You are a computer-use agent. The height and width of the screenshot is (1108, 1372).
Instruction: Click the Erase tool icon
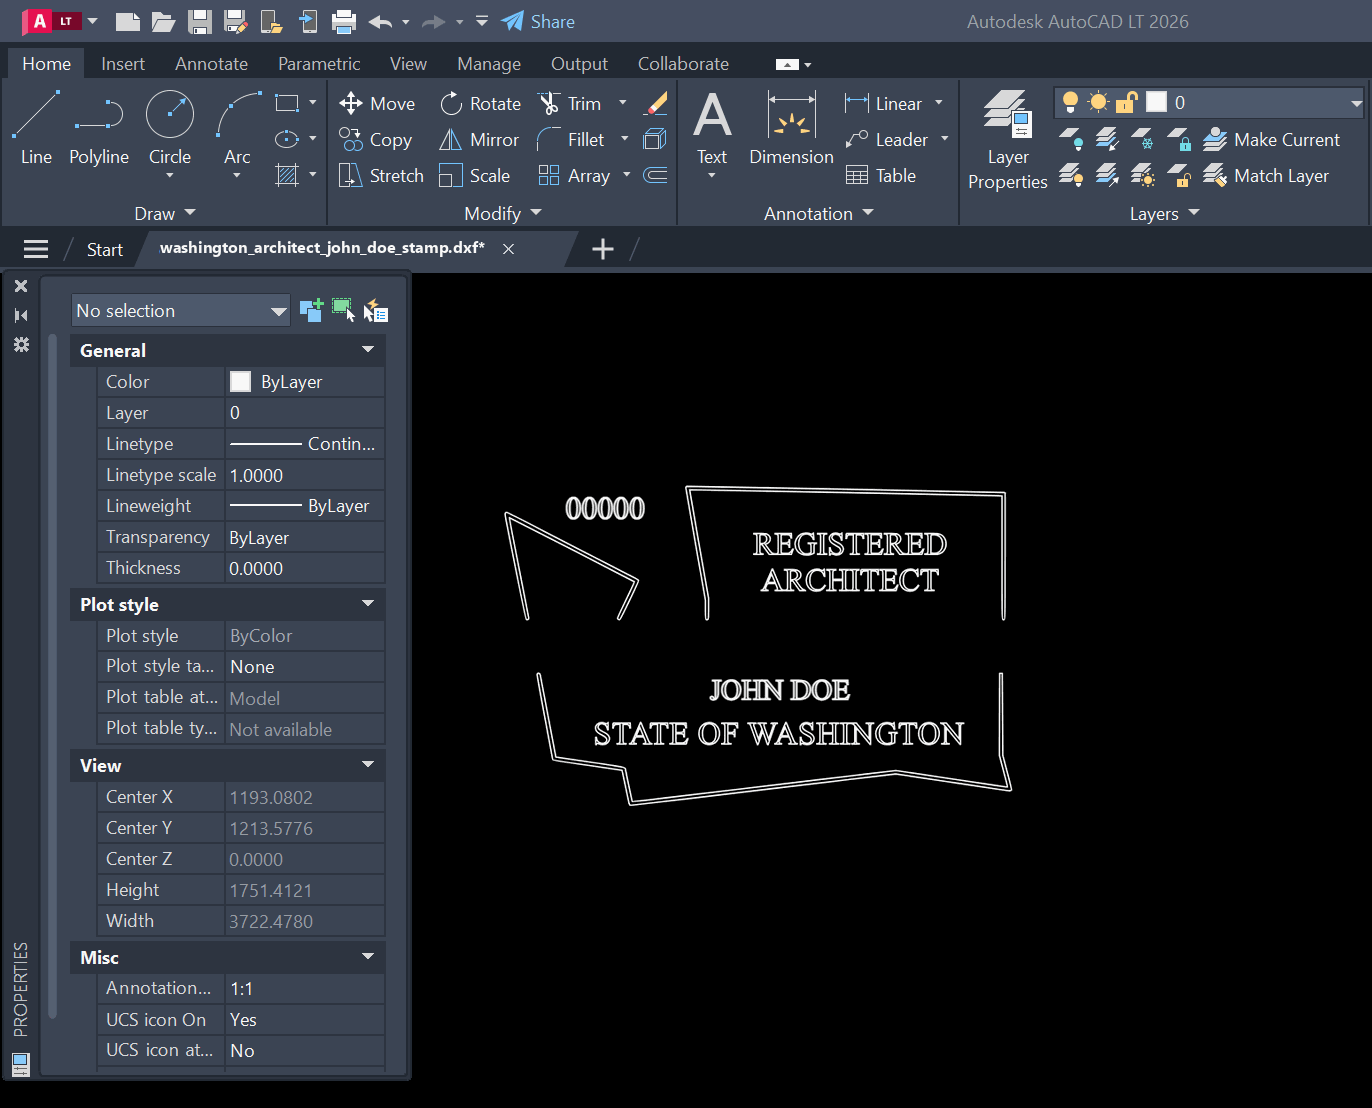click(655, 103)
